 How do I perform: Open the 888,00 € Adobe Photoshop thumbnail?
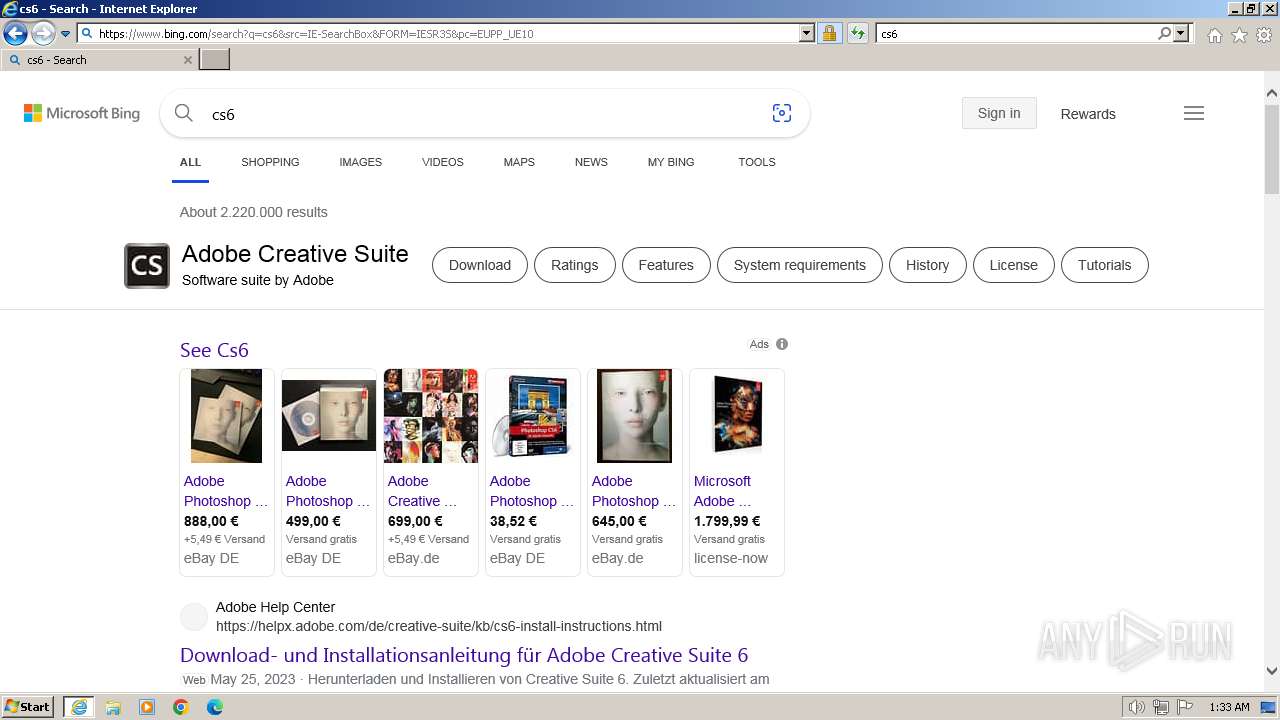227,416
